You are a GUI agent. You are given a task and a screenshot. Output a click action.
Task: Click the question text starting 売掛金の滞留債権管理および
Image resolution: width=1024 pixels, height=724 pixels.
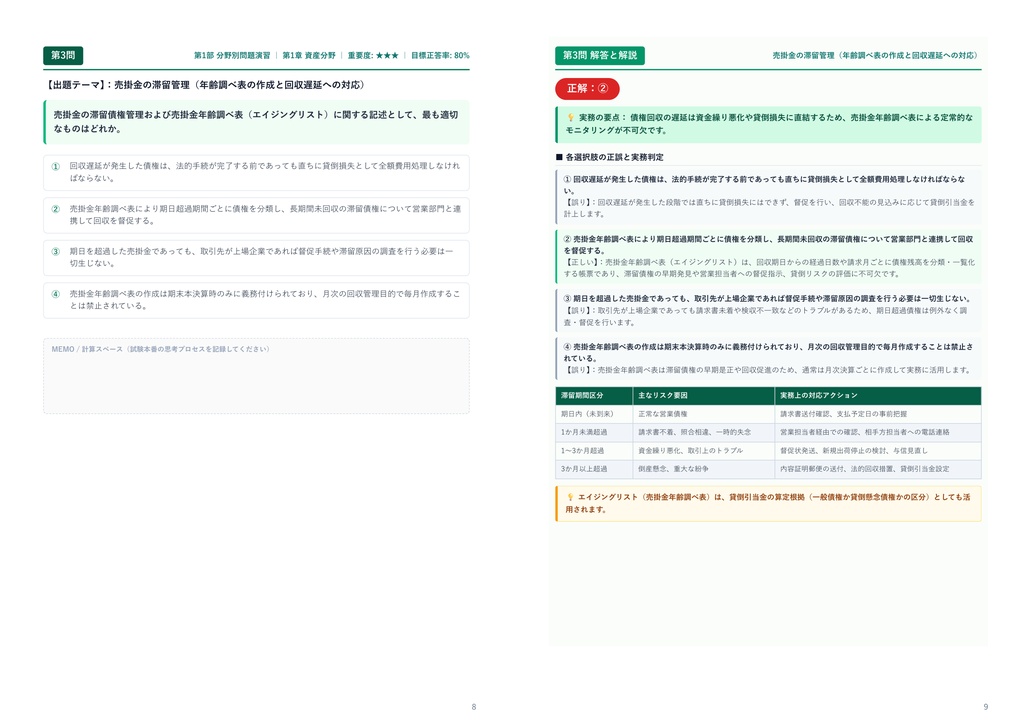tap(255, 121)
